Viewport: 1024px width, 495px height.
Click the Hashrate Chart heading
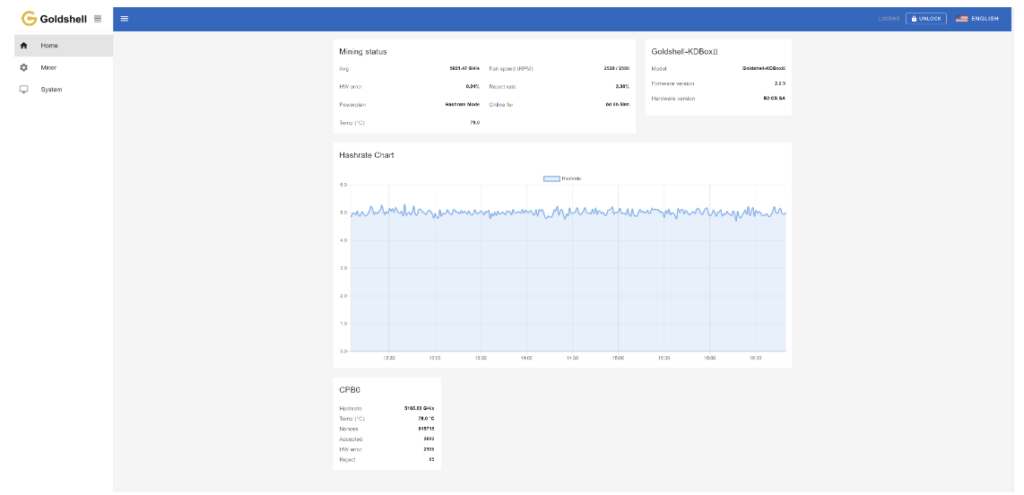pos(366,155)
